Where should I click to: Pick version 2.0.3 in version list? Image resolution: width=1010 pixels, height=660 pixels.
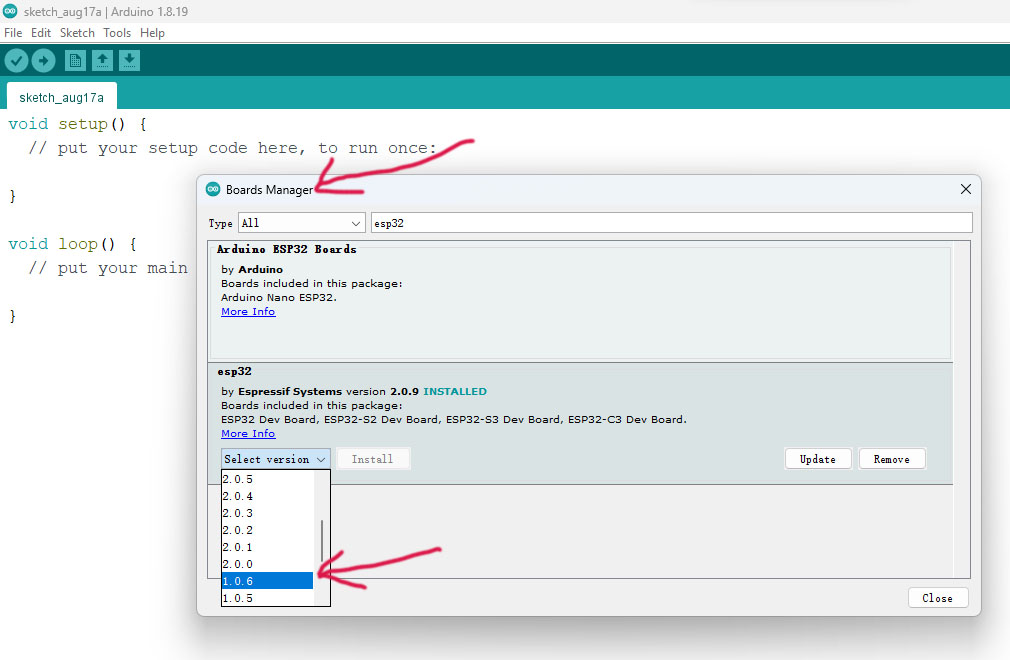pos(267,513)
